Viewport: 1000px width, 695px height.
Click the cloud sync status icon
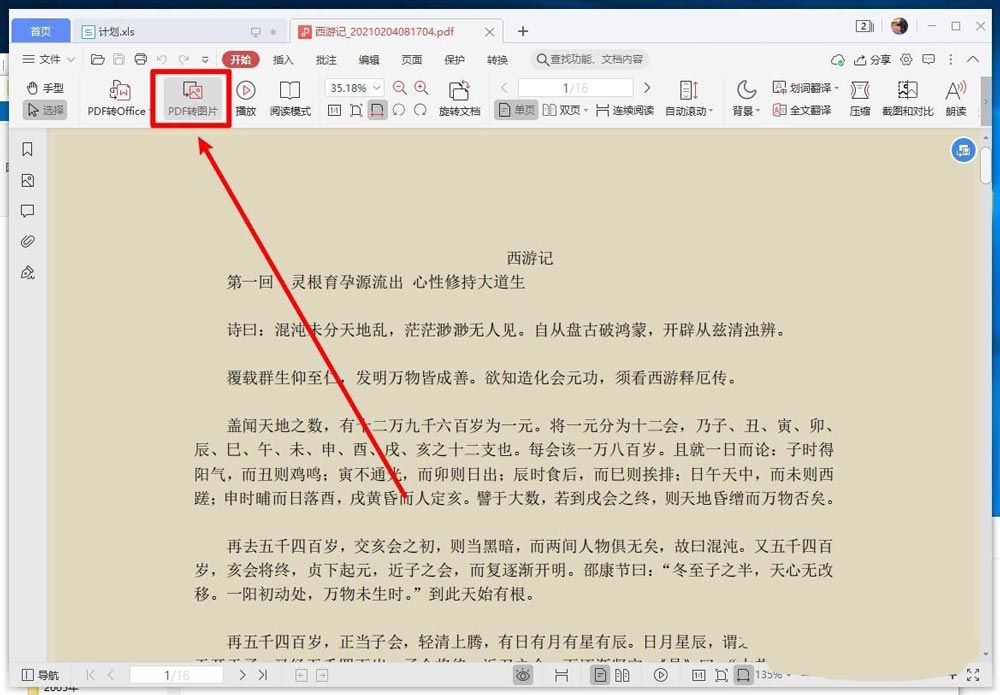tap(837, 59)
